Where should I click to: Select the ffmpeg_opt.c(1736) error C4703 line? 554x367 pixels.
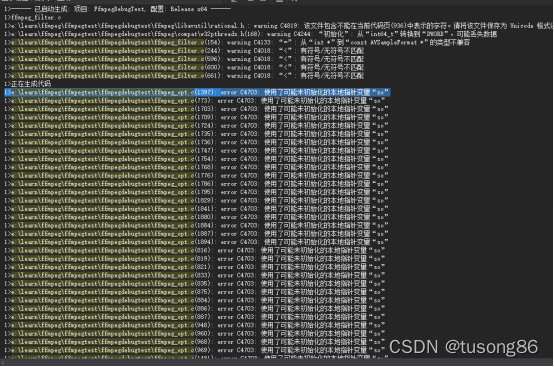click(196, 142)
